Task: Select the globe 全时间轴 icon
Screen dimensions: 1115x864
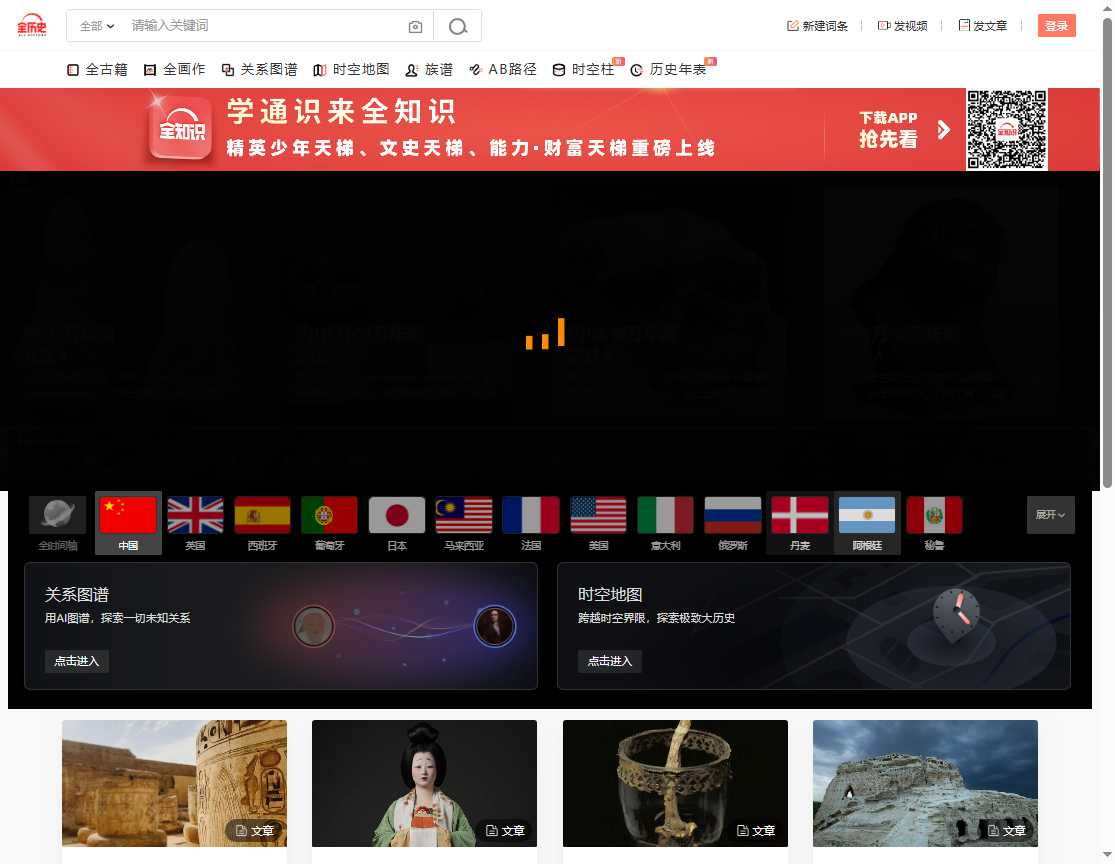Action: (57, 516)
